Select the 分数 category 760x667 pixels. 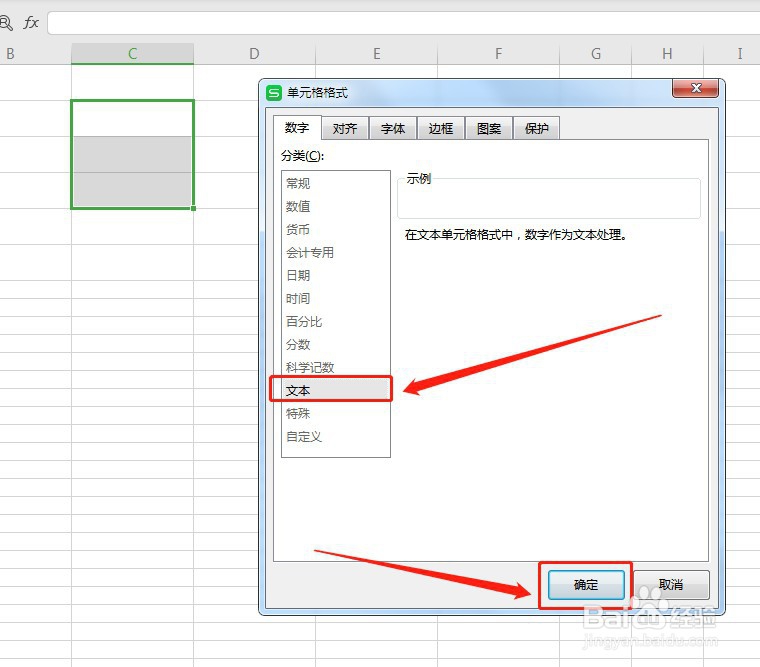pyautogui.click(x=336, y=345)
